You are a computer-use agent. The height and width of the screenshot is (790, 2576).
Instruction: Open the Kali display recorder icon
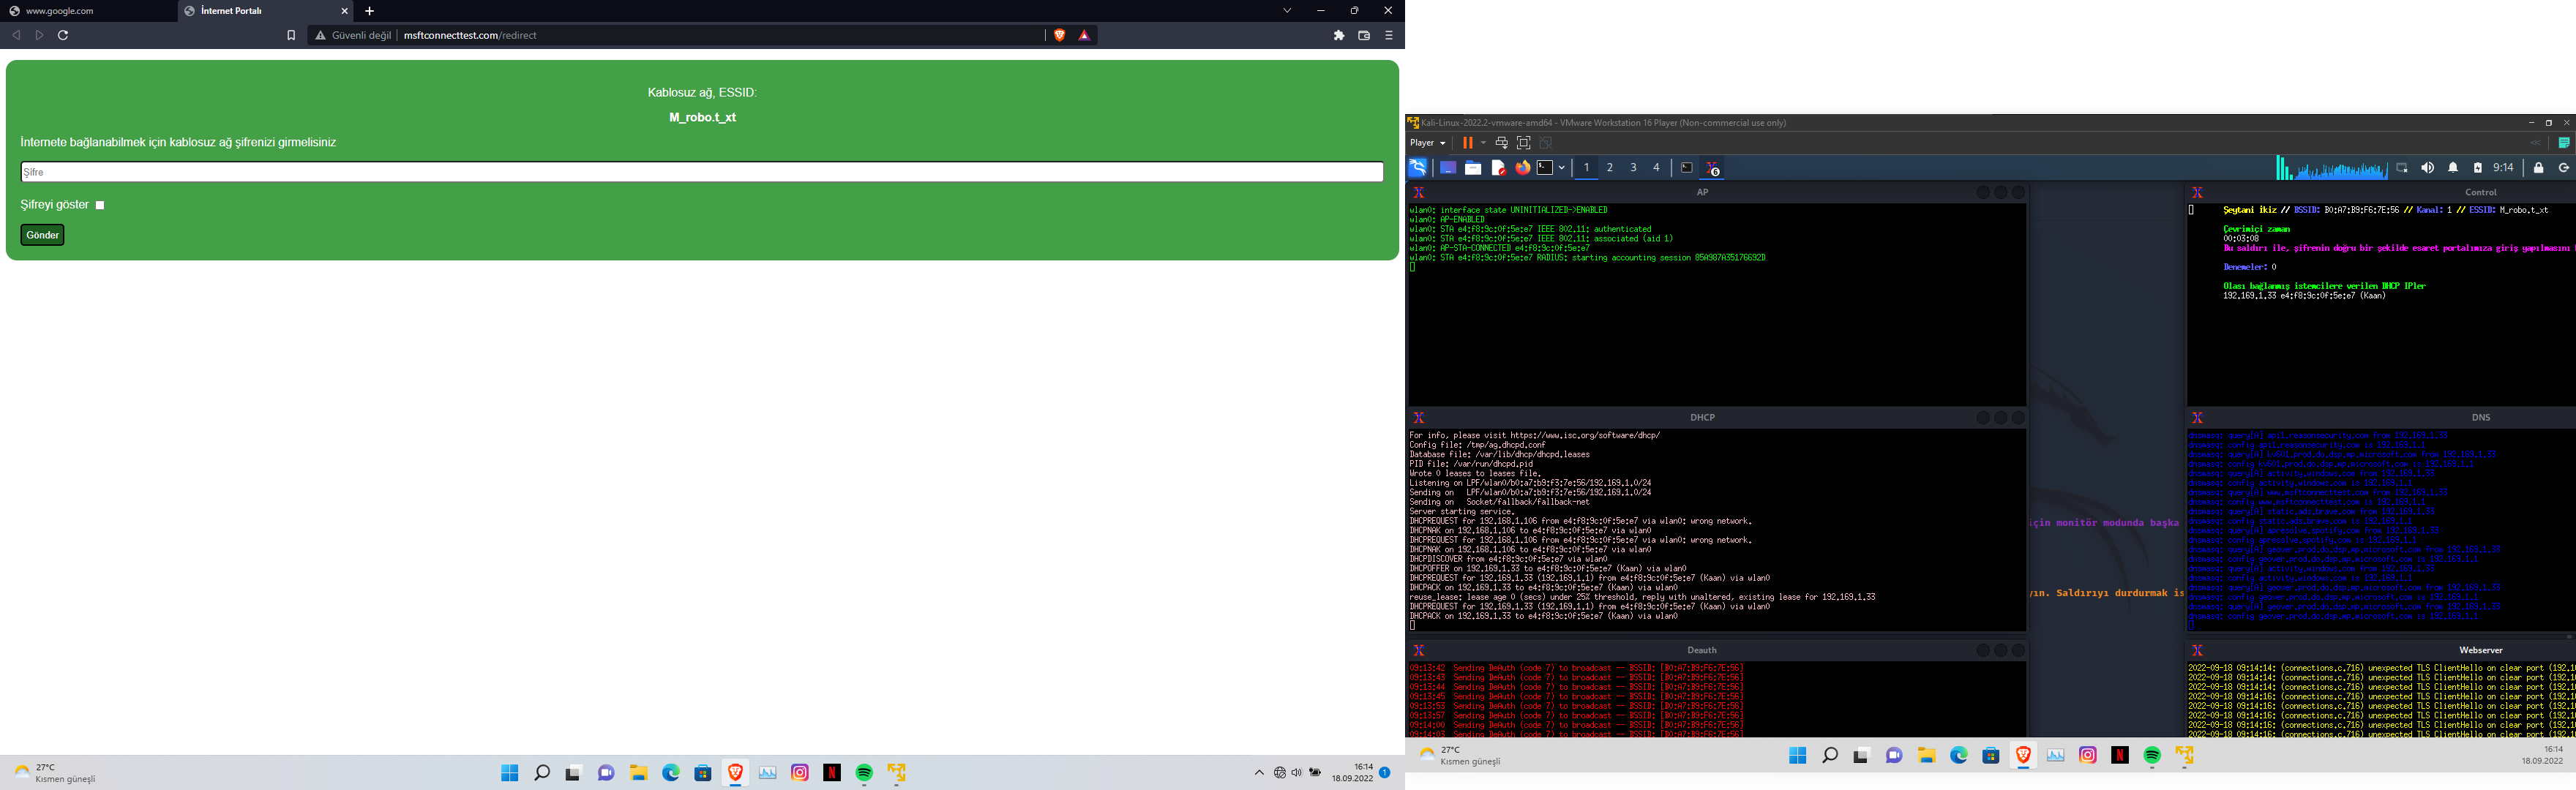2402,168
